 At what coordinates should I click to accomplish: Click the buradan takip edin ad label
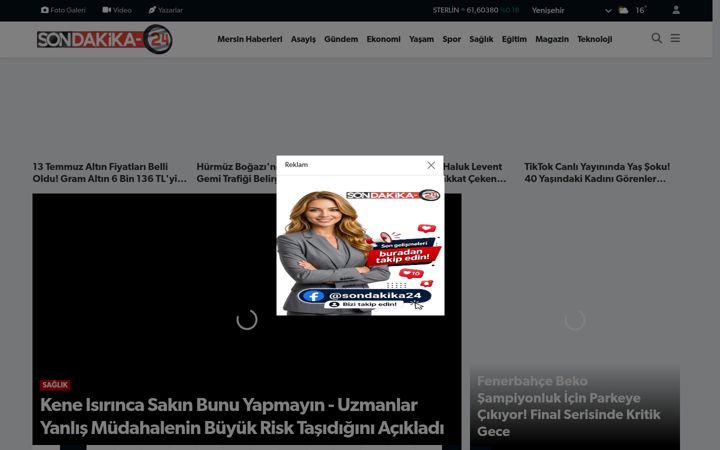403,256
